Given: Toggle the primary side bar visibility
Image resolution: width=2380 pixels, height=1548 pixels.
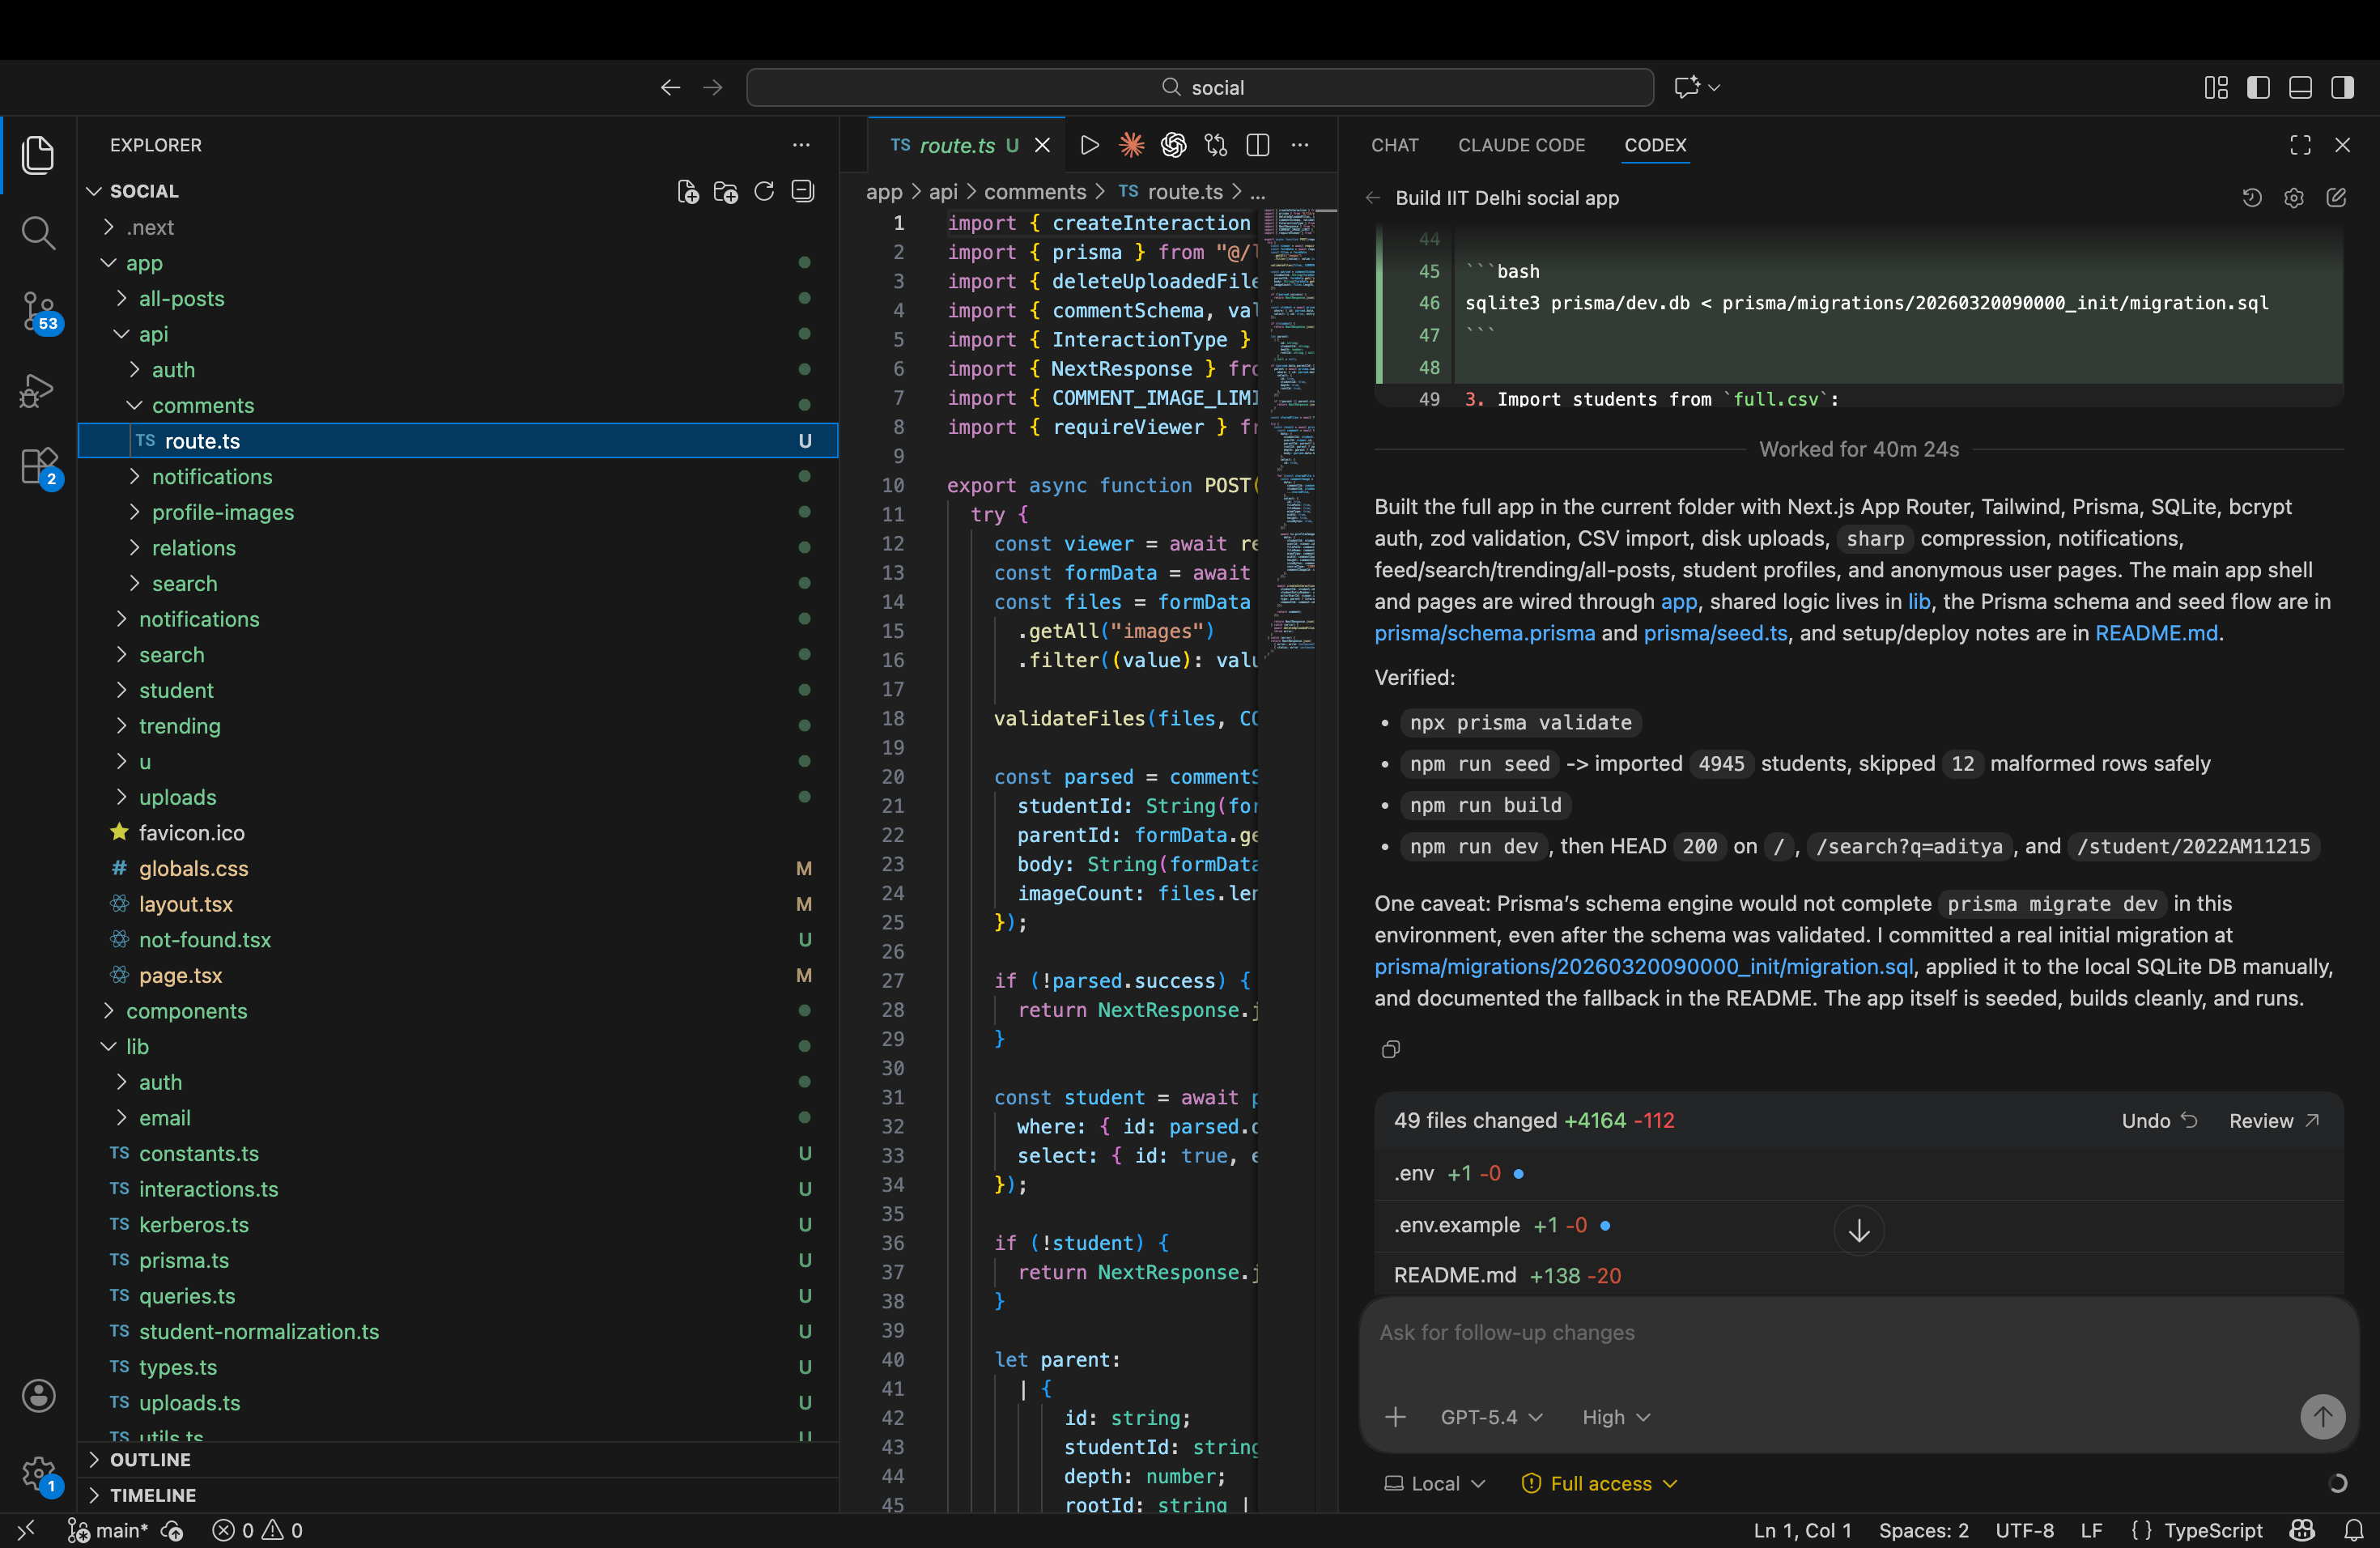Looking at the screenshot, I should point(2258,87).
